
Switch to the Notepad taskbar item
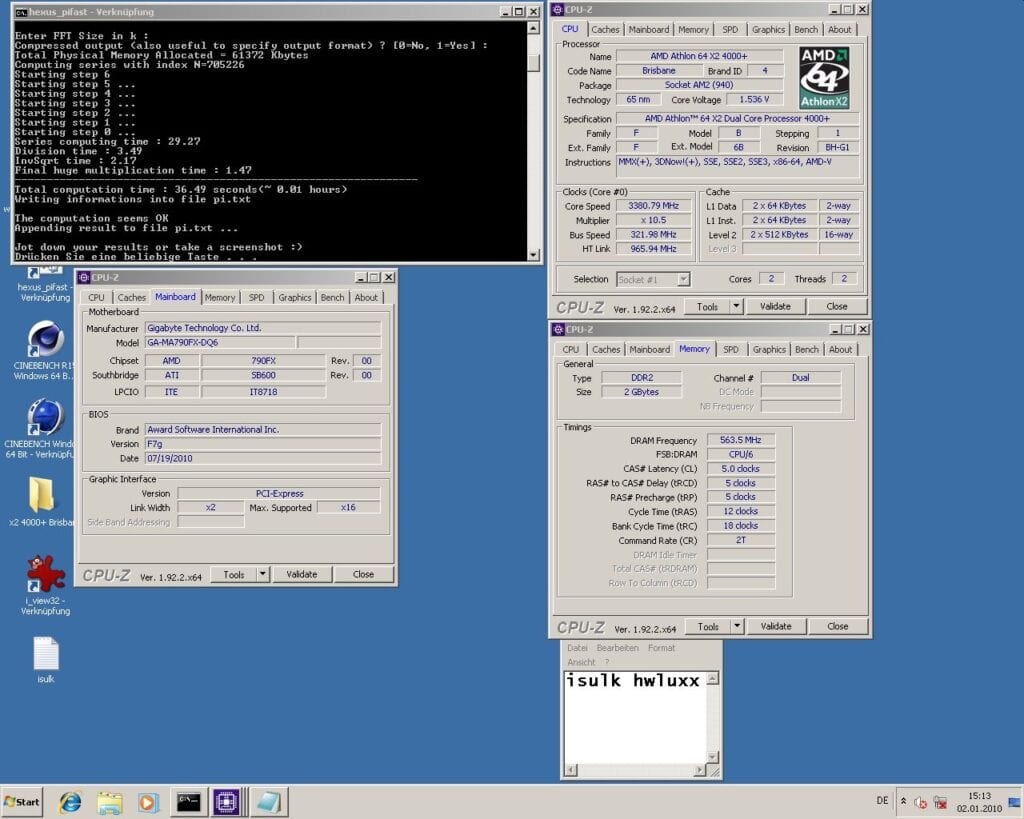[268, 802]
